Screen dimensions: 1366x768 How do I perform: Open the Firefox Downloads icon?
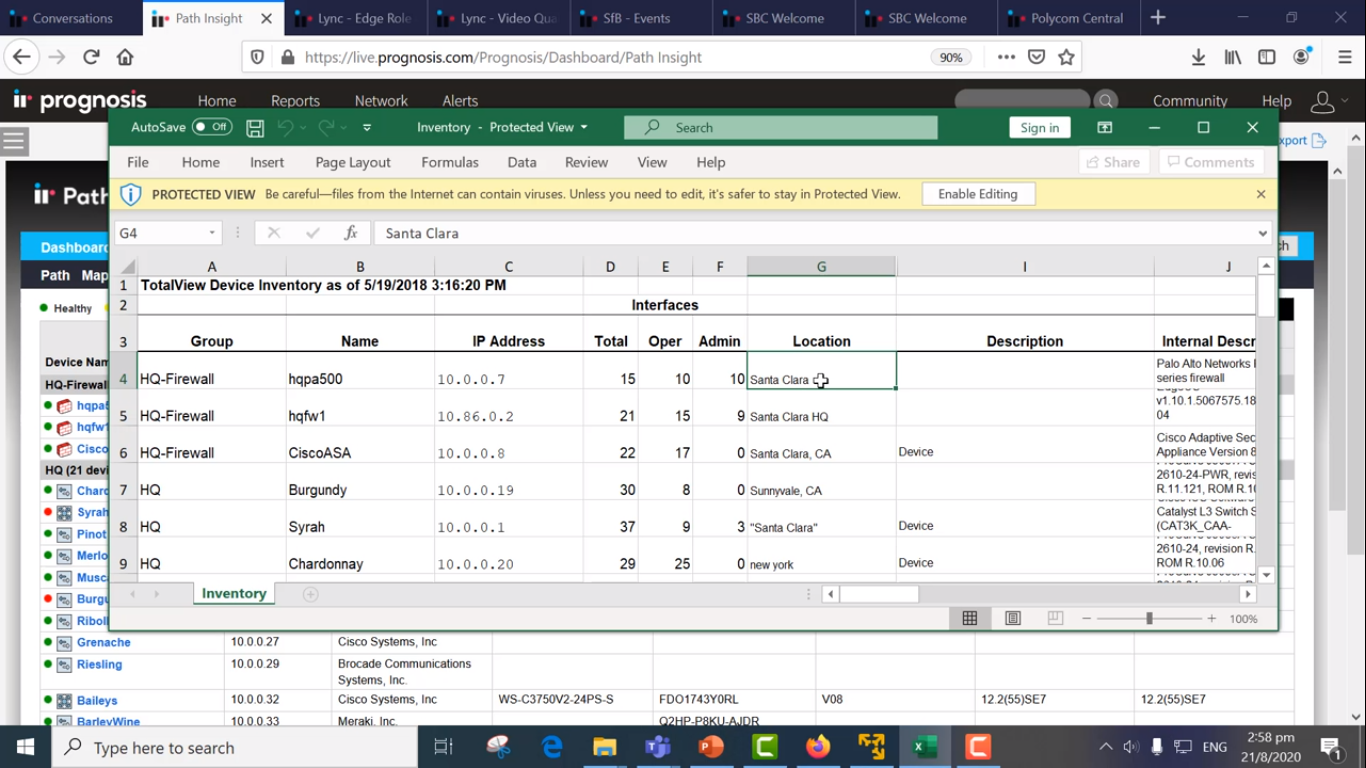[x=1198, y=57]
